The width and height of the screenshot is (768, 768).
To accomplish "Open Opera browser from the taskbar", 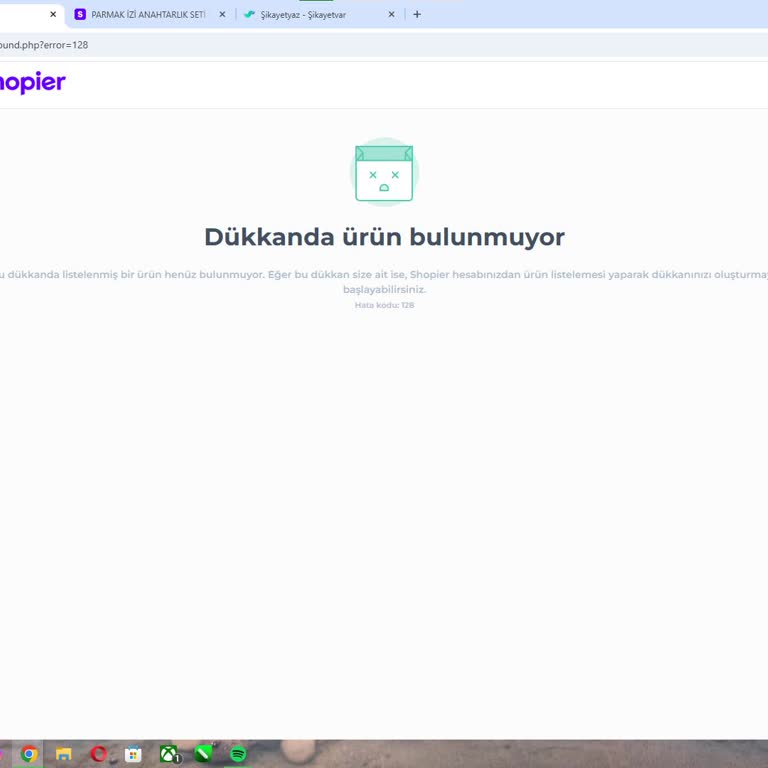I will click(98, 754).
